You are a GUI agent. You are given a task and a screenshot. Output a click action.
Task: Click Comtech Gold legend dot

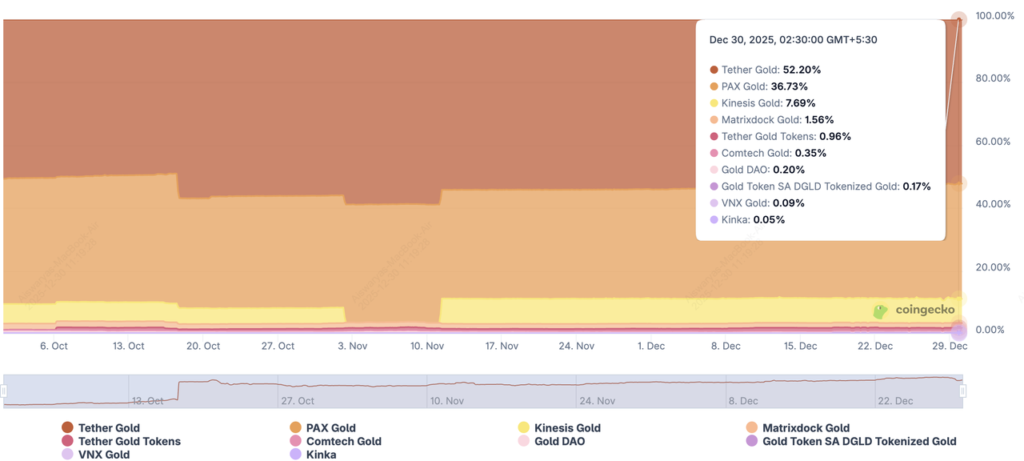(296, 441)
